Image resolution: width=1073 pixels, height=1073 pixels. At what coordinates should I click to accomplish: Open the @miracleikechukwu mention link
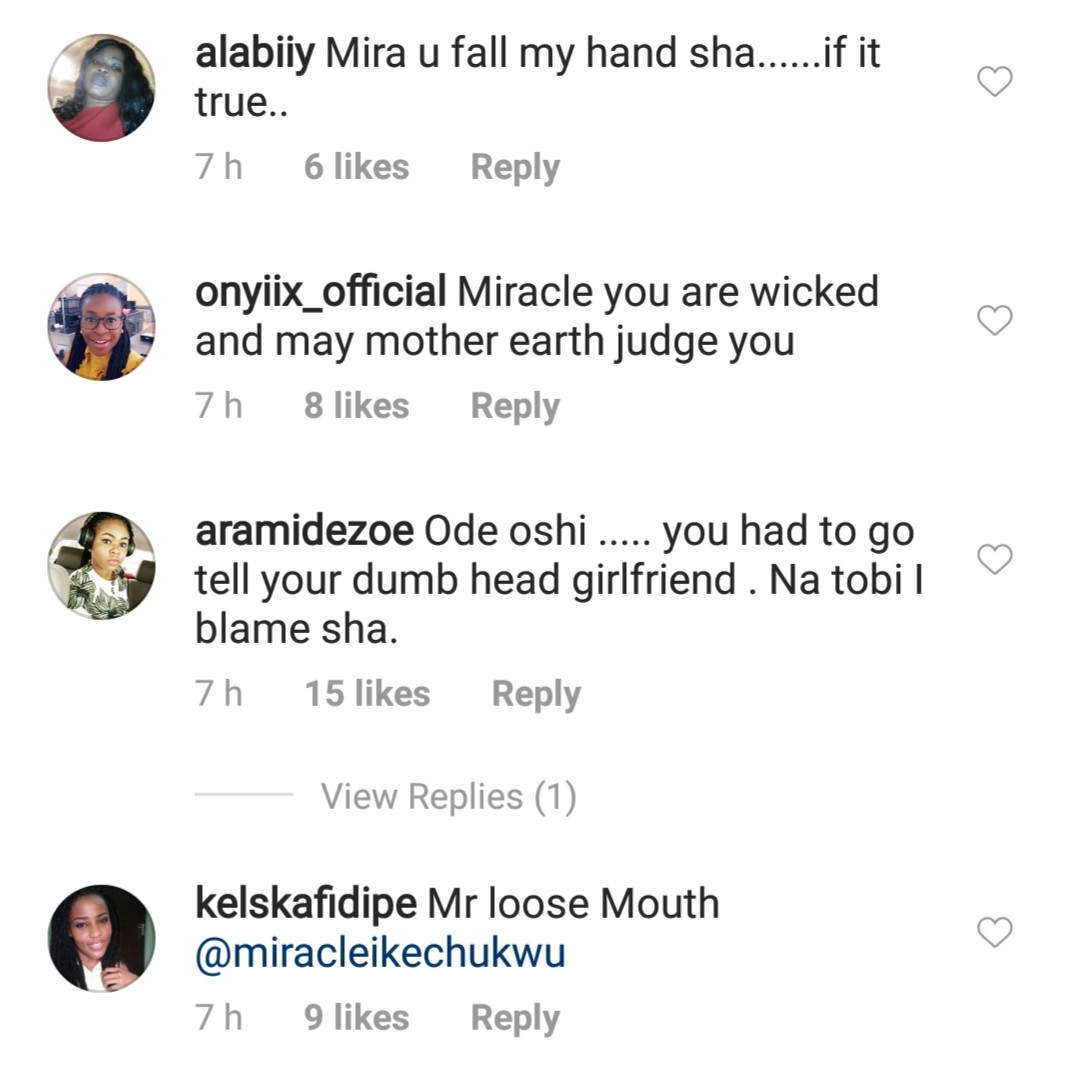click(380, 953)
